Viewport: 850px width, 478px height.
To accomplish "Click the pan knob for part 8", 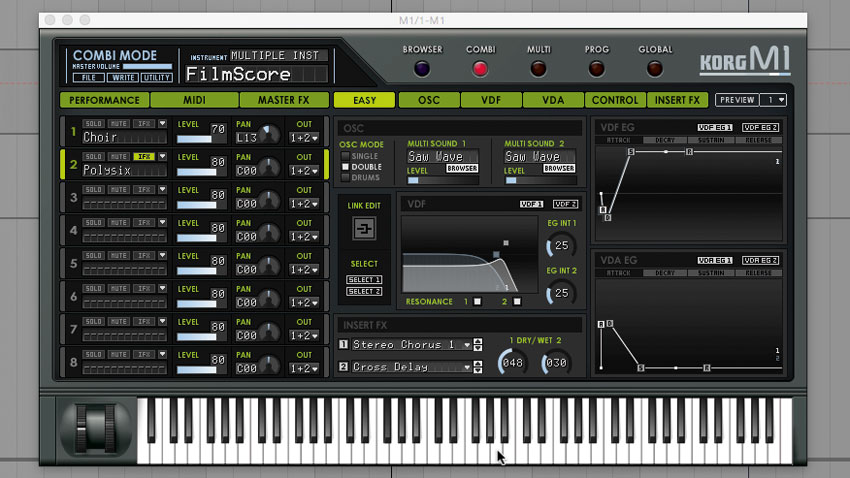I will (269, 365).
